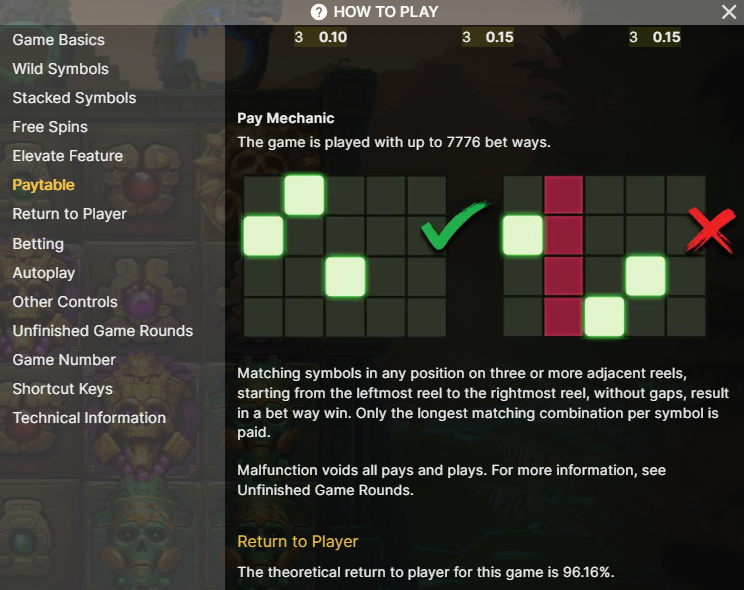Select Stacked Symbols in sidebar
Viewport: 744px width, 590px height.
coord(74,98)
